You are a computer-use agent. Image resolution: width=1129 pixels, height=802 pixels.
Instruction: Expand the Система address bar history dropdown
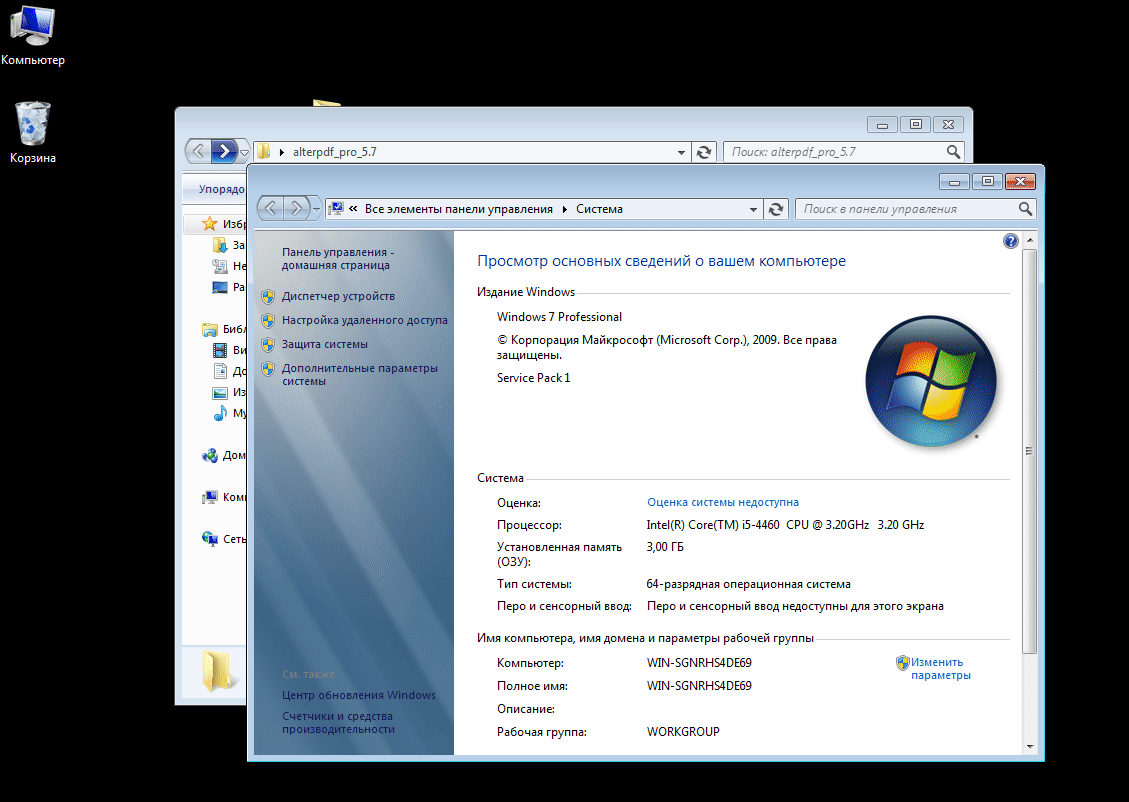coord(753,209)
